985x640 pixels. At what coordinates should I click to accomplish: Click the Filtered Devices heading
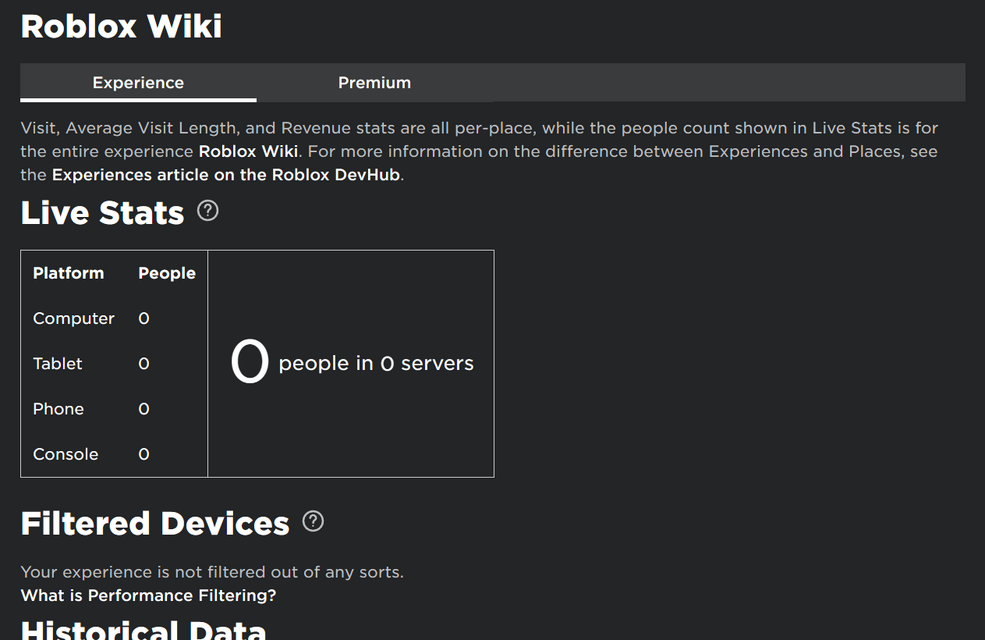pos(155,523)
